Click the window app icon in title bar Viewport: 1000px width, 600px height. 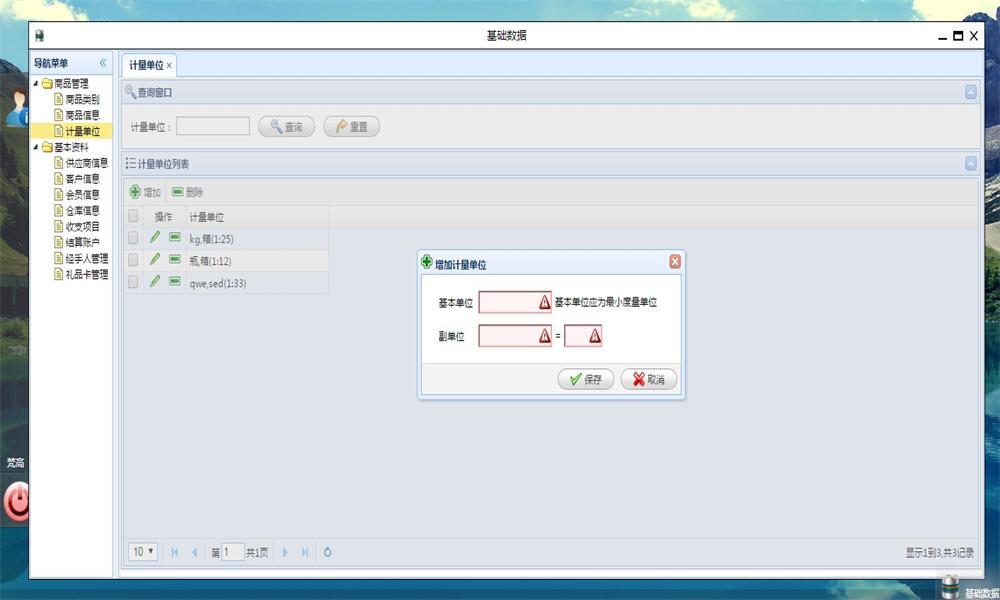(40, 36)
